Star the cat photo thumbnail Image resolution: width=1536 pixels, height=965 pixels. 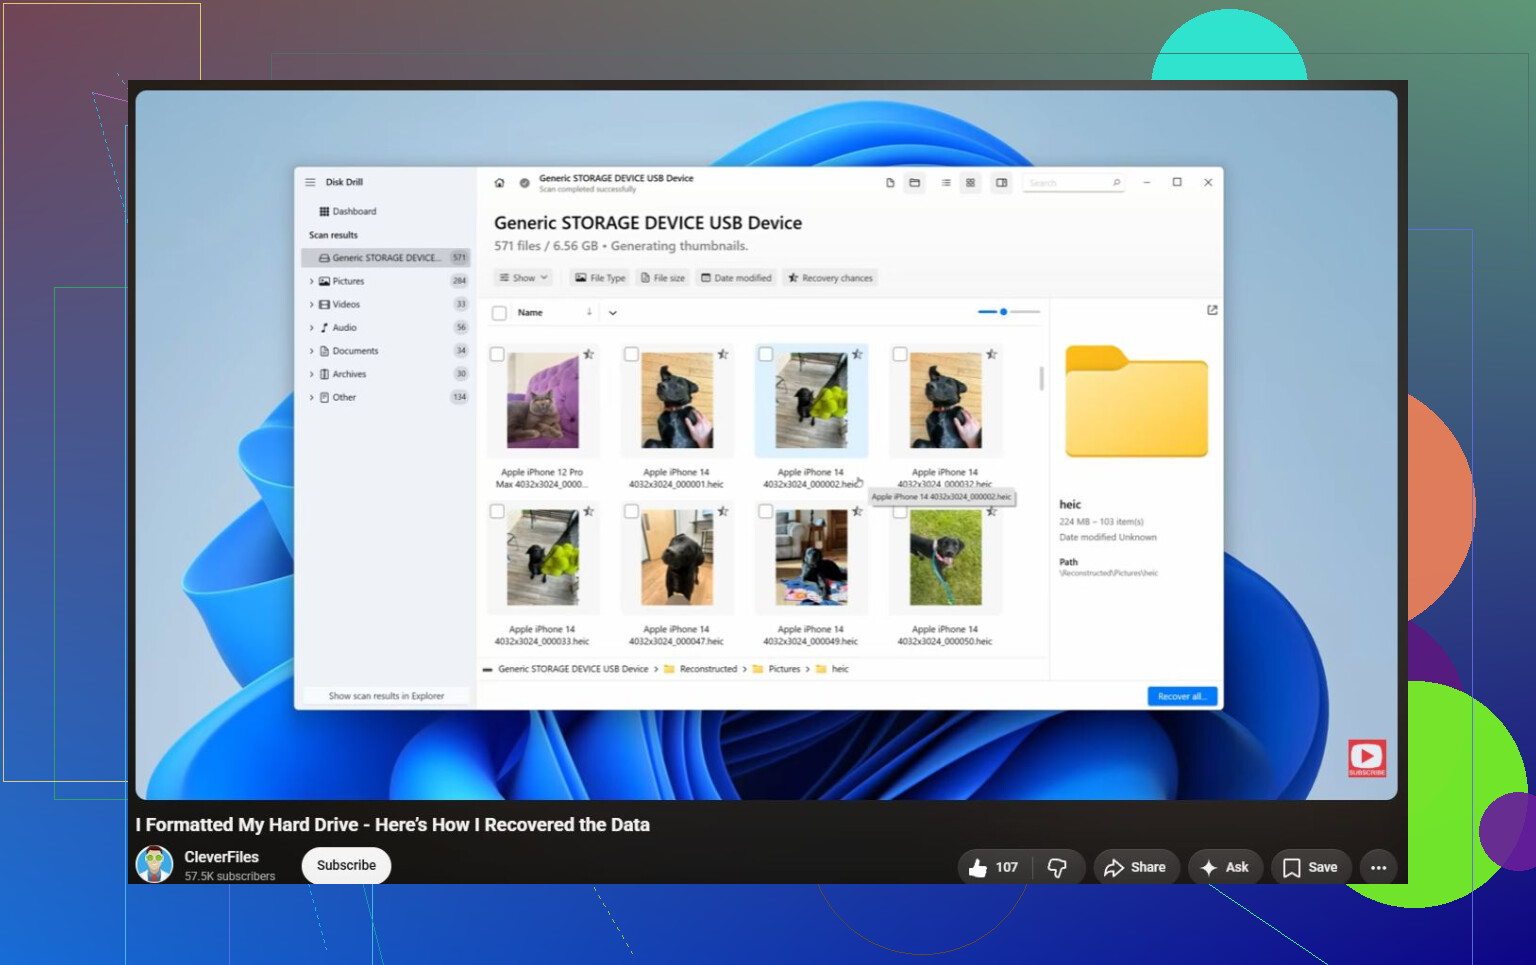[x=589, y=354]
